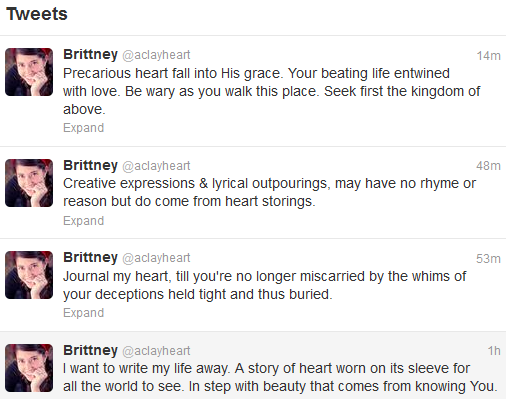Open @aclayheart handle on the 53m tweet
This screenshot has width=506, height=399.
pos(156,258)
